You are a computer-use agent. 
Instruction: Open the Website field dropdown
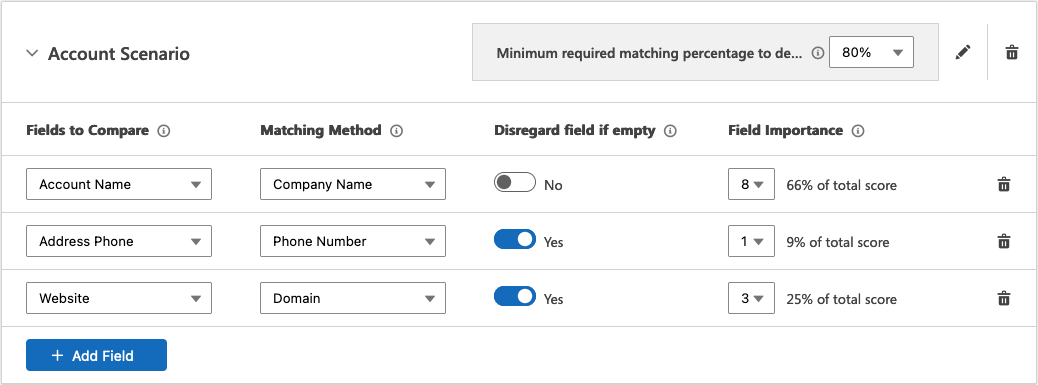point(119,298)
